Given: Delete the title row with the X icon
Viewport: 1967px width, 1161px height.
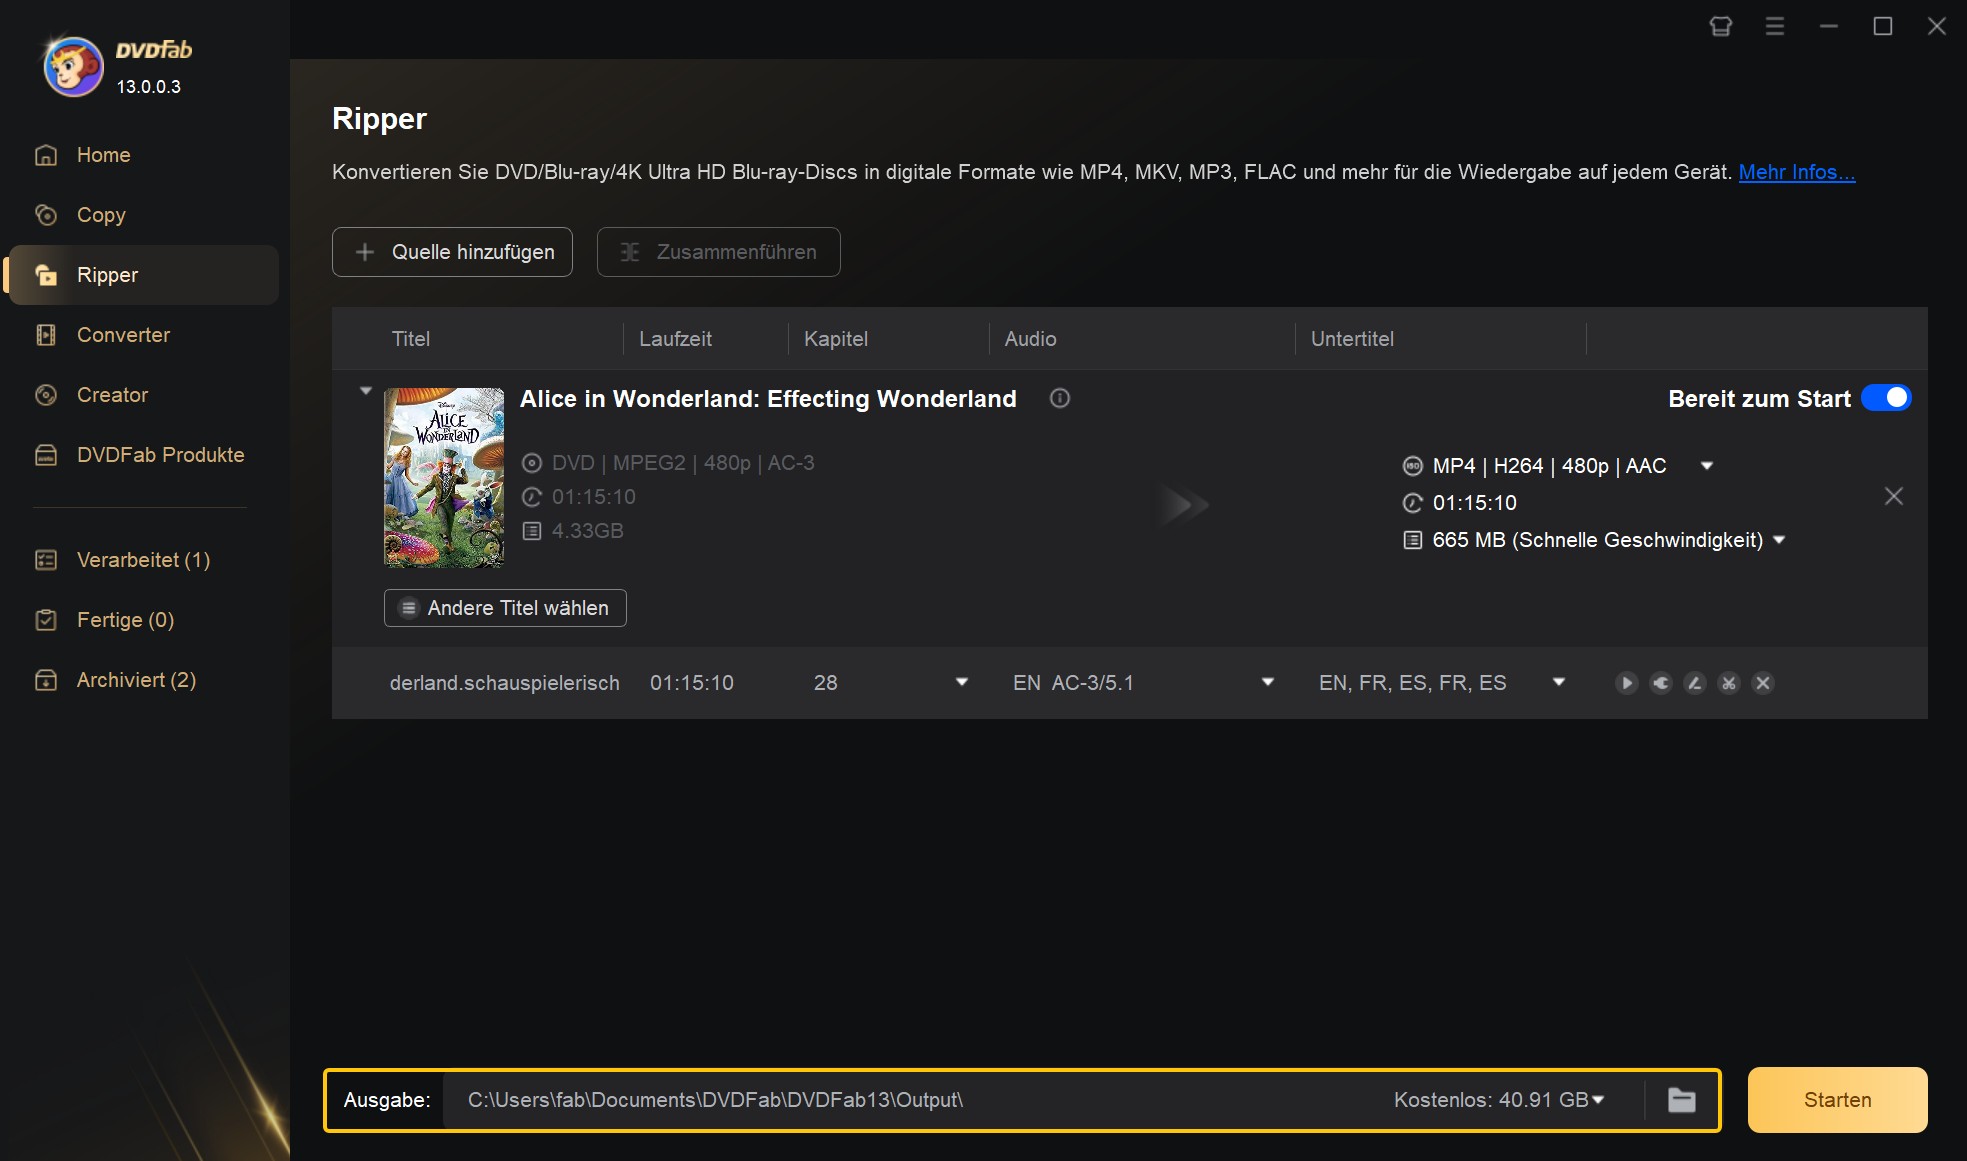Looking at the screenshot, I should 1763,683.
